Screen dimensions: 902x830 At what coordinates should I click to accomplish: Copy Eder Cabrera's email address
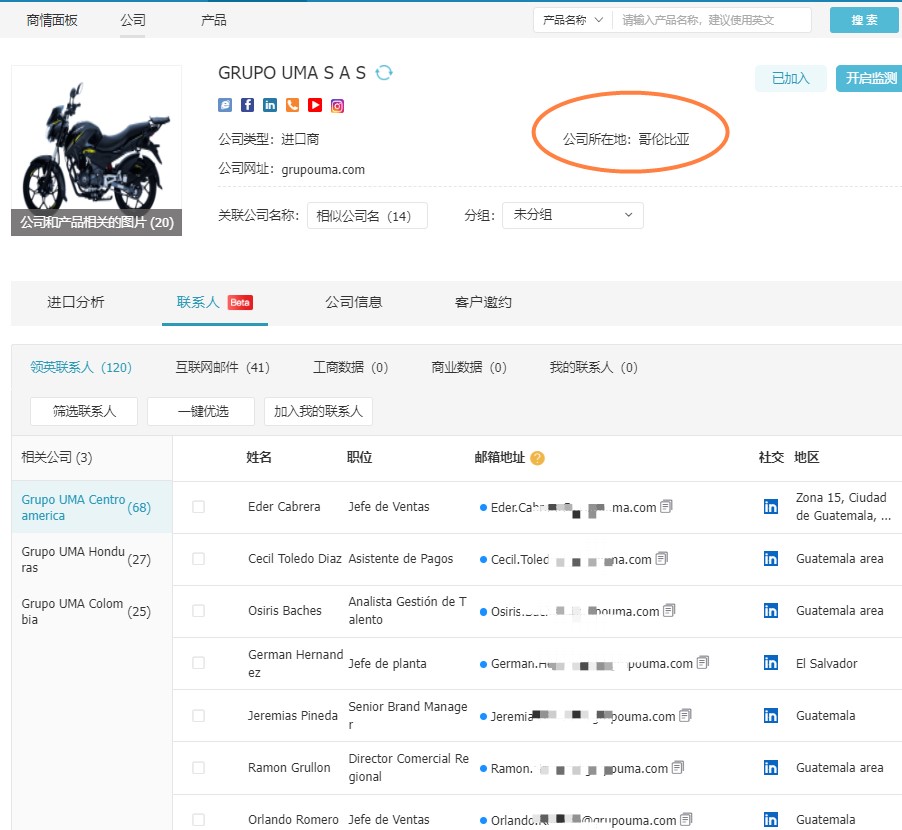(x=666, y=506)
